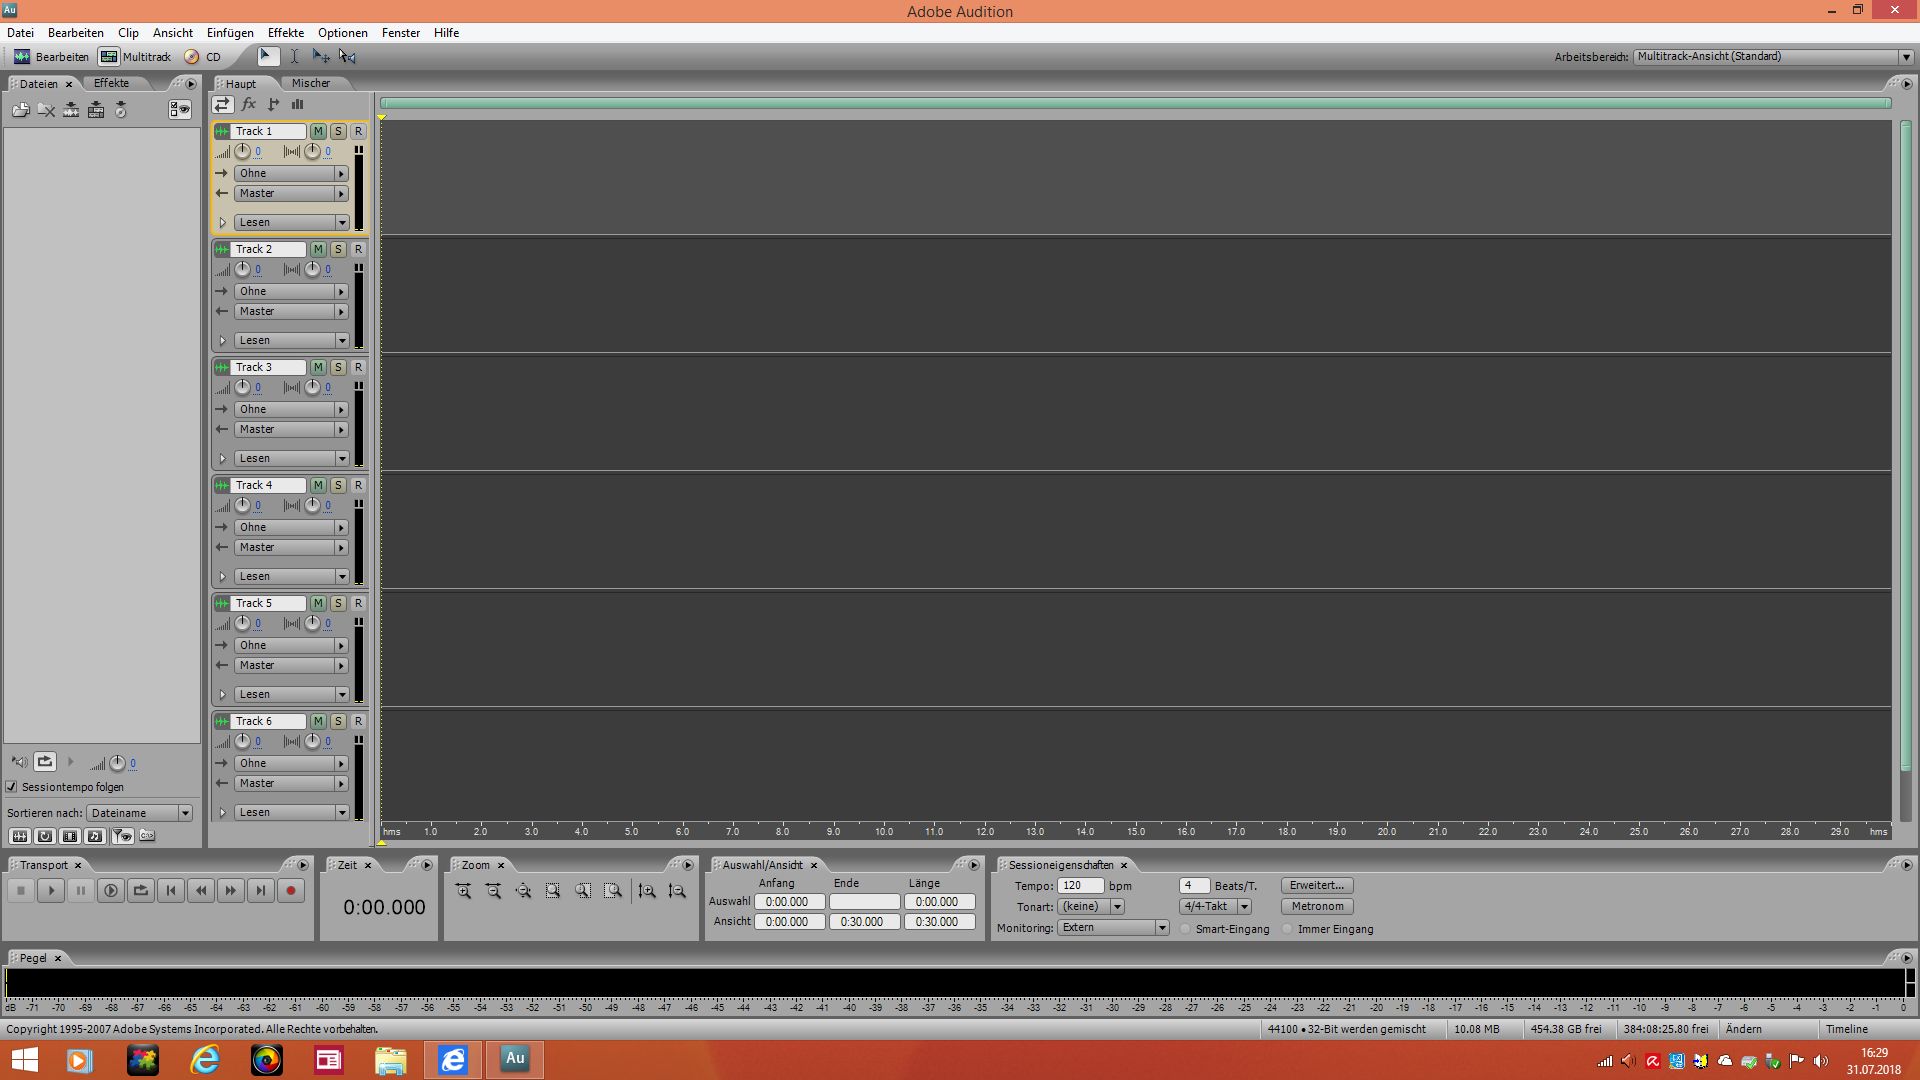The width and height of the screenshot is (1920, 1080).
Task: Click the Stop button in Transport
Action: pyautogui.click(x=21, y=890)
